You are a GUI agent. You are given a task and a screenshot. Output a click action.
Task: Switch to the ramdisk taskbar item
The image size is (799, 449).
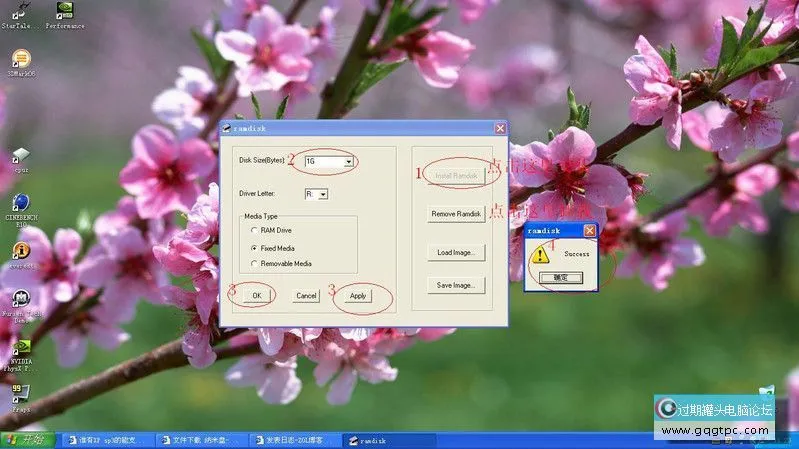(x=380, y=440)
